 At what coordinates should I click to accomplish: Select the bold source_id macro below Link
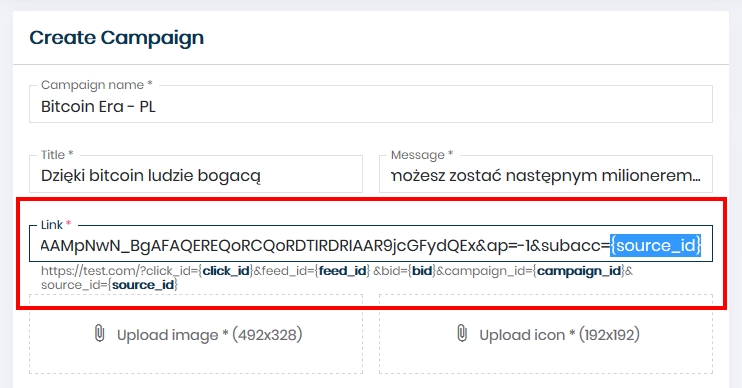click(x=143, y=285)
